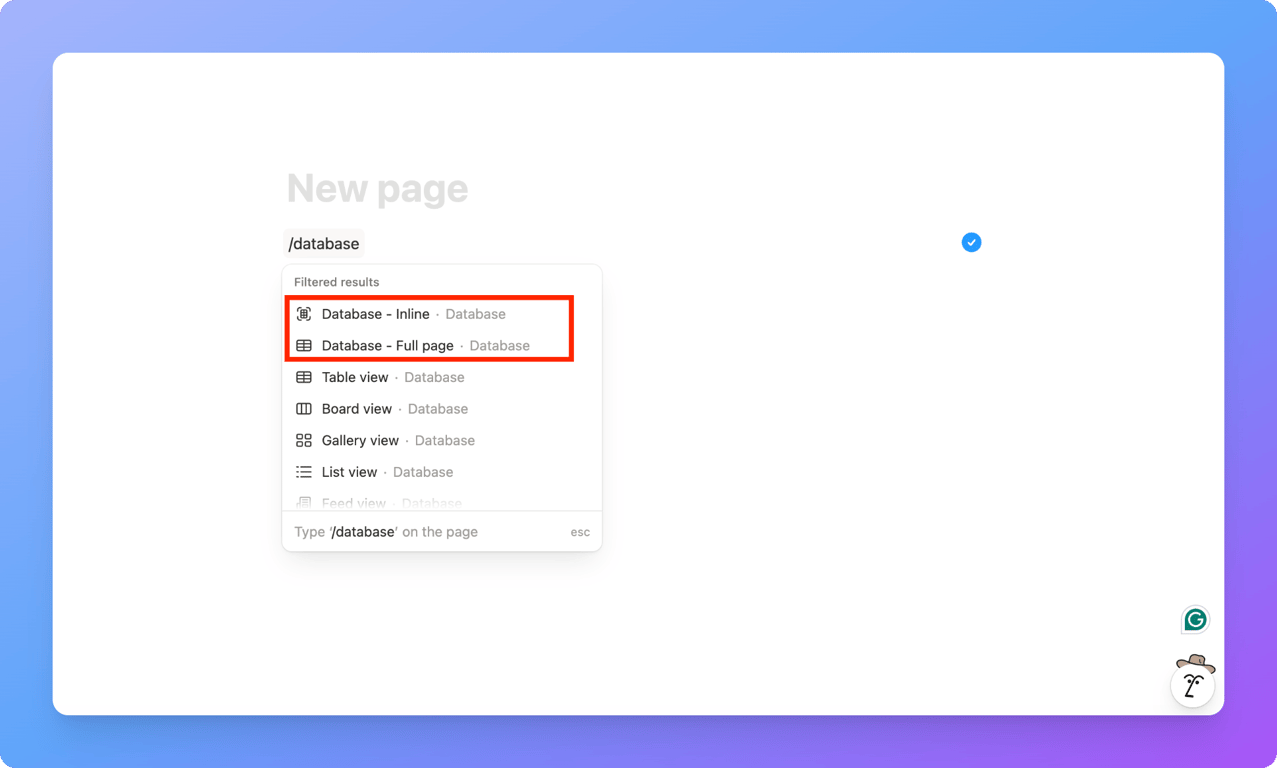Screen dimensions: 1277x768
Task: Click Type '/database' on the page option
Action: coord(386,531)
